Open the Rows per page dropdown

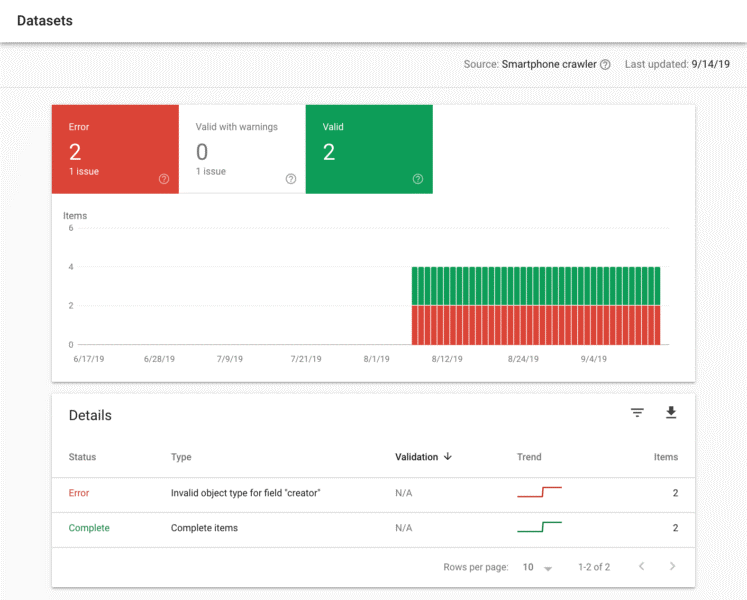coord(537,568)
